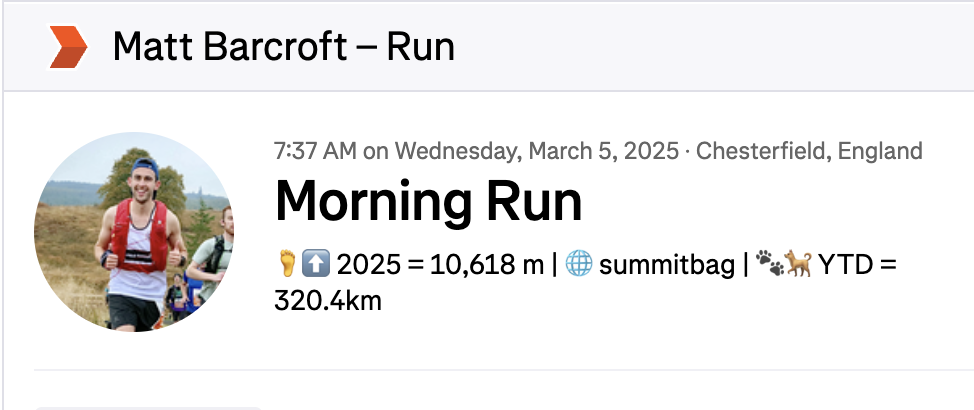Click the "Matt Barcroft – Run" header title
Screen dimensions: 974x410
pos(284,47)
